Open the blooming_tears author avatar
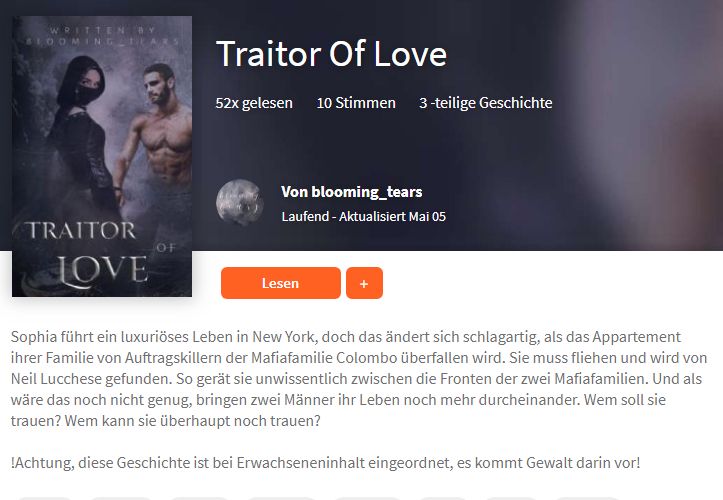 click(240, 202)
